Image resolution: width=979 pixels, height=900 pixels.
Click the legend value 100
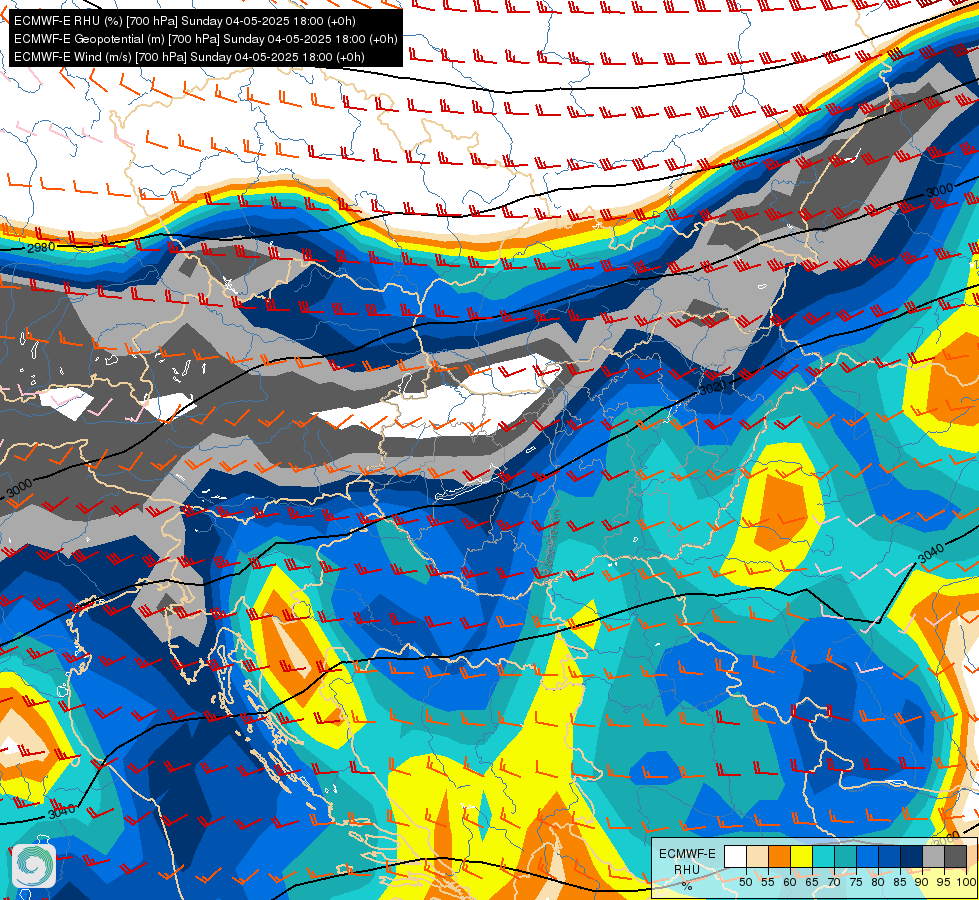click(967, 882)
